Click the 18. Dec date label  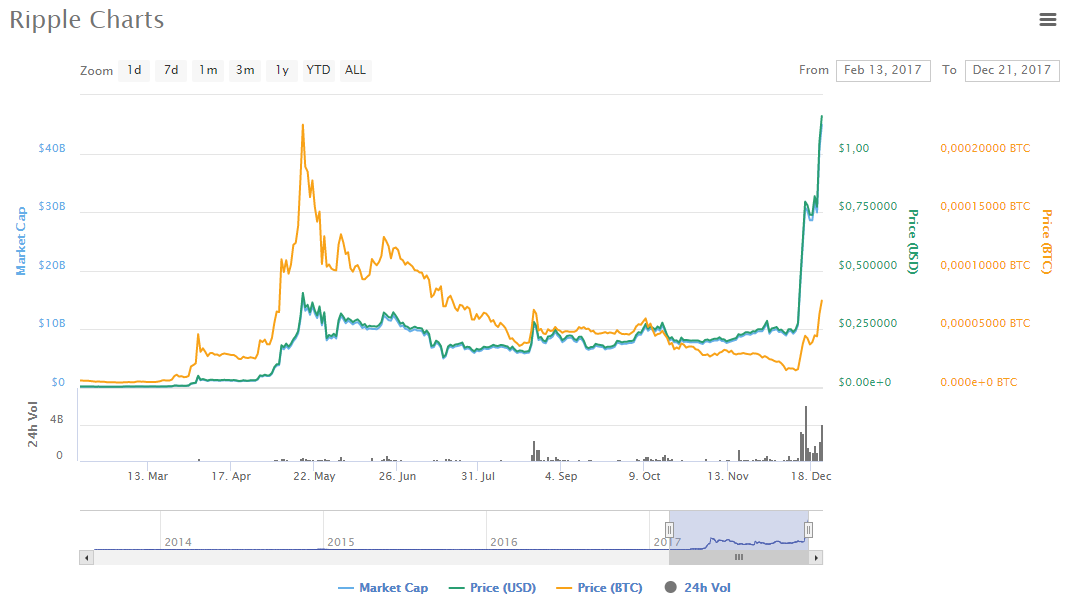(811, 476)
